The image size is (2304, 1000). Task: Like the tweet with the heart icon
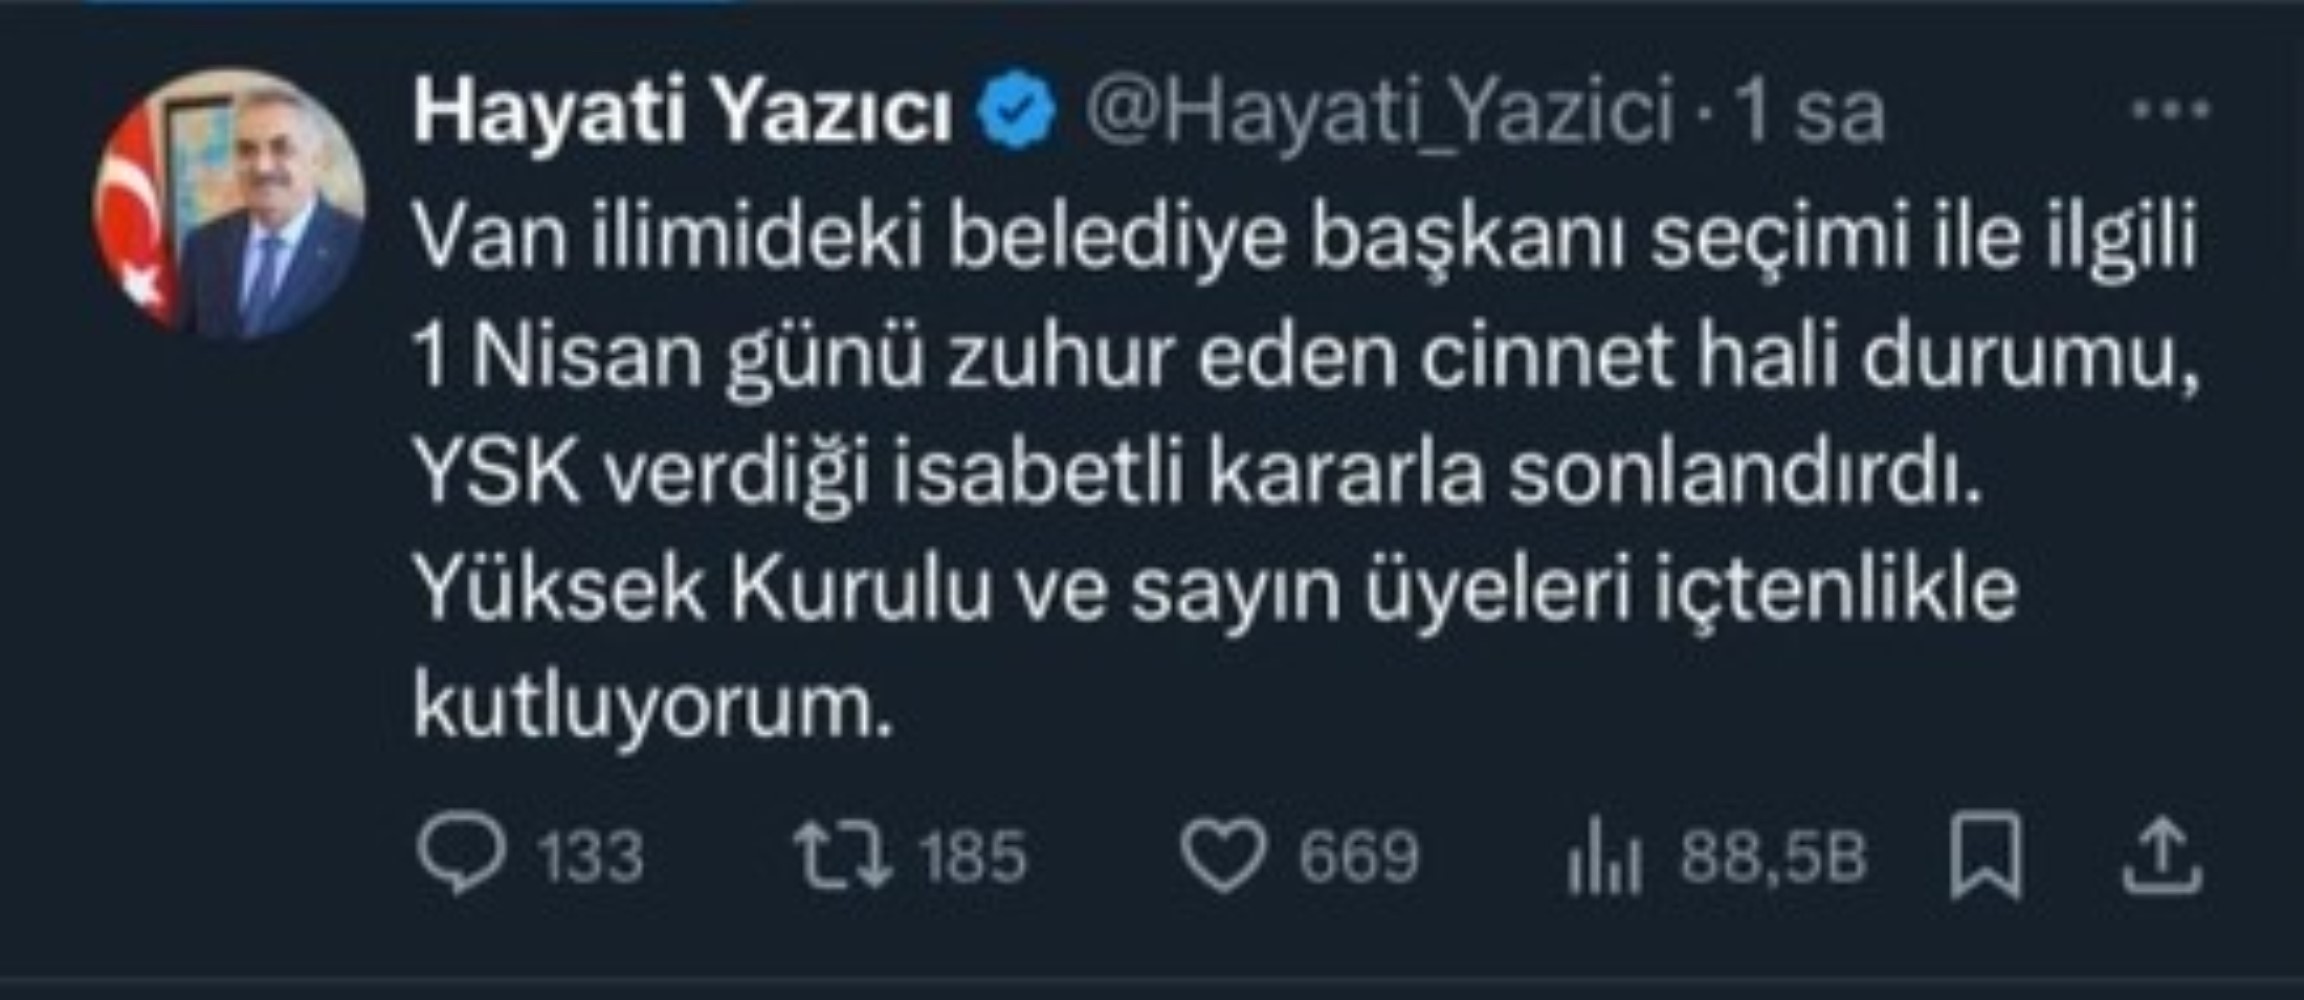click(x=1224, y=856)
